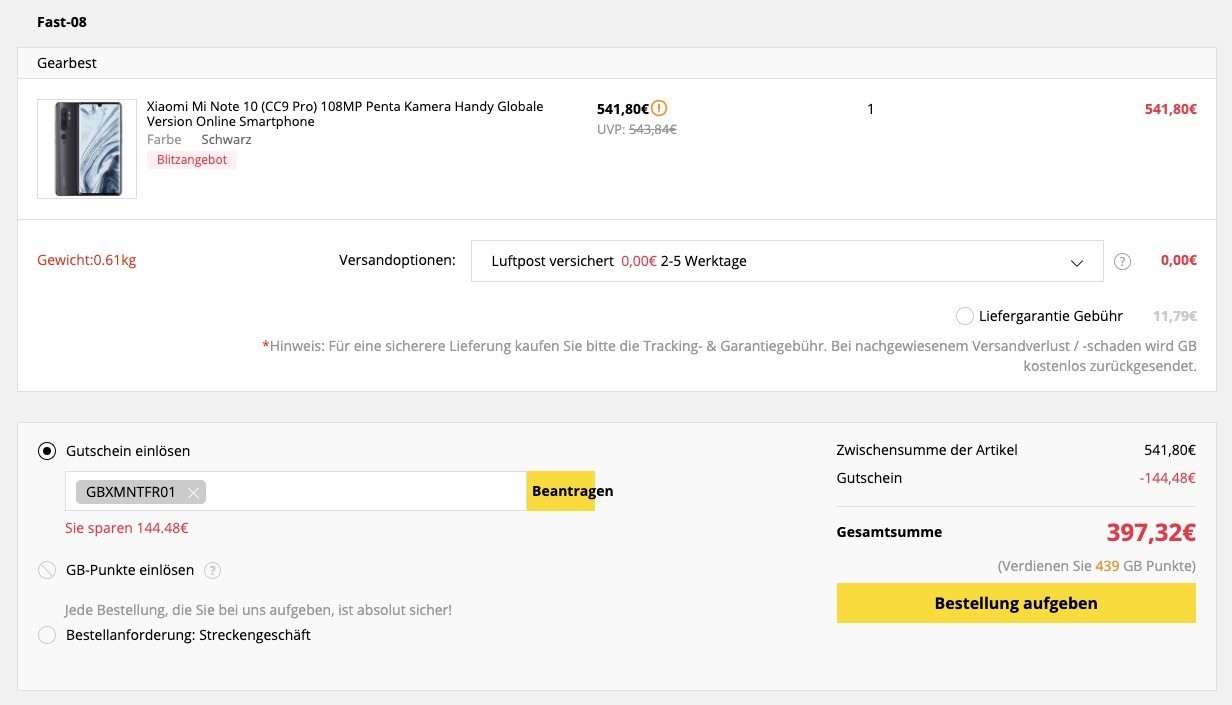Viewport: 1232px width, 705px height.
Task: Open shipping options help question mark
Action: (x=1122, y=261)
